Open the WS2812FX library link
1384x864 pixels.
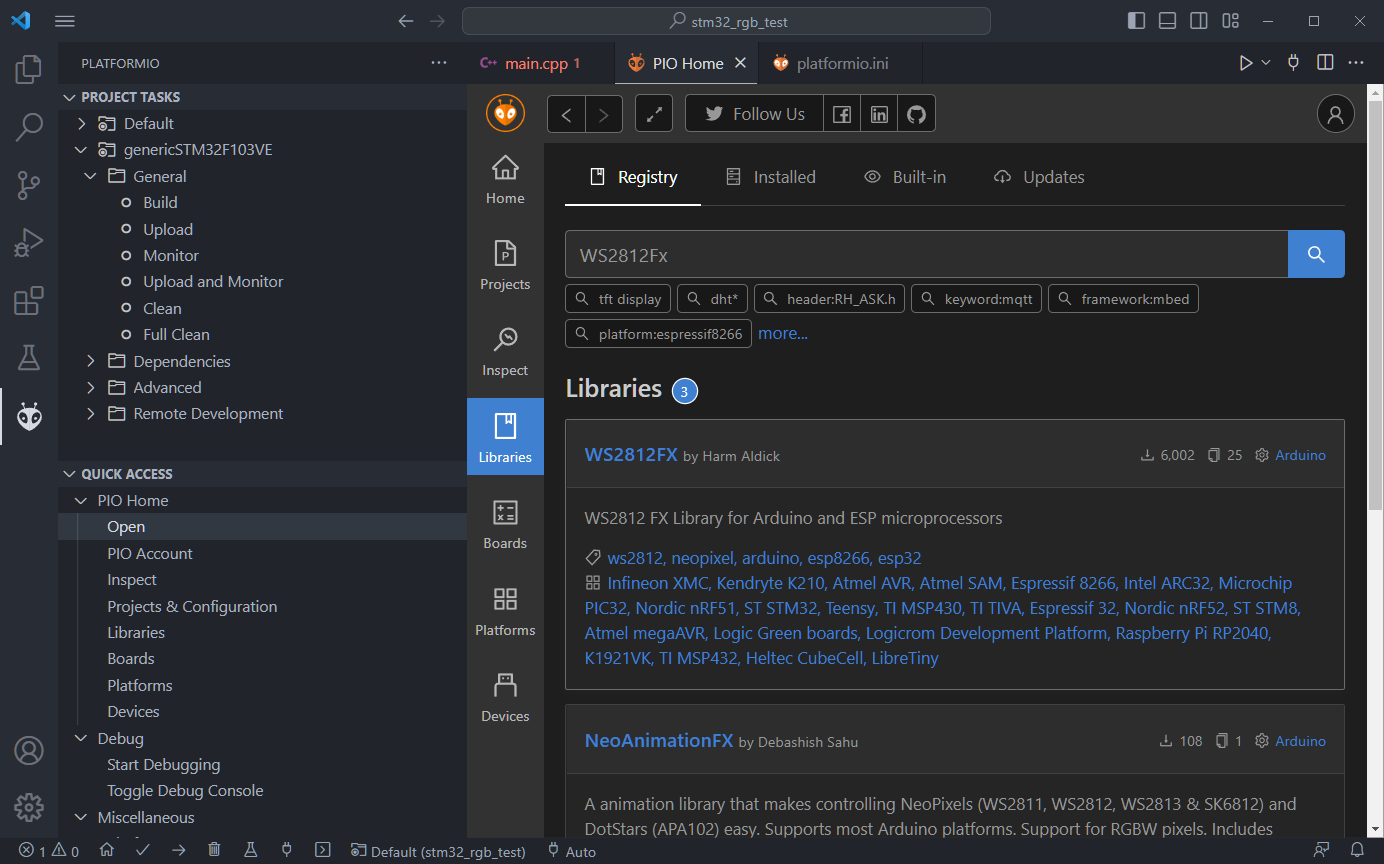point(631,454)
